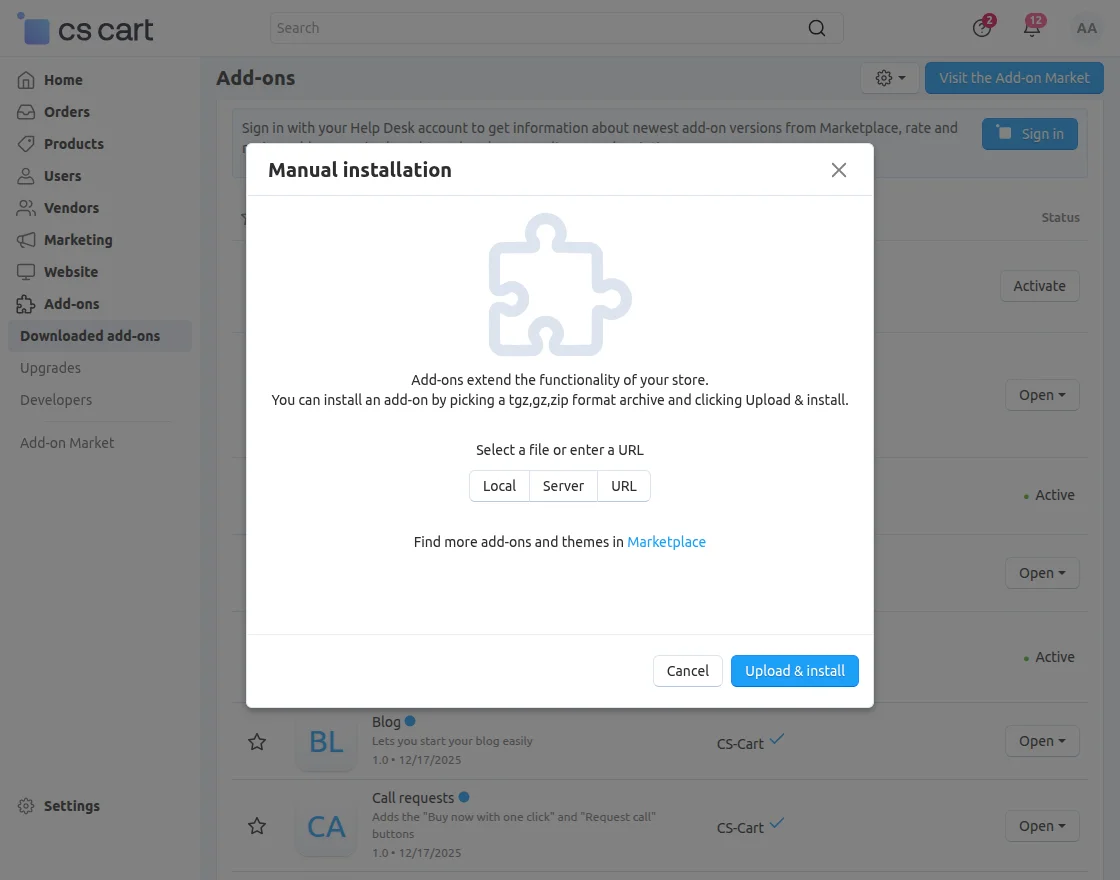The image size is (1120, 880).
Task: Switch file source to URL
Action: [x=623, y=485]
